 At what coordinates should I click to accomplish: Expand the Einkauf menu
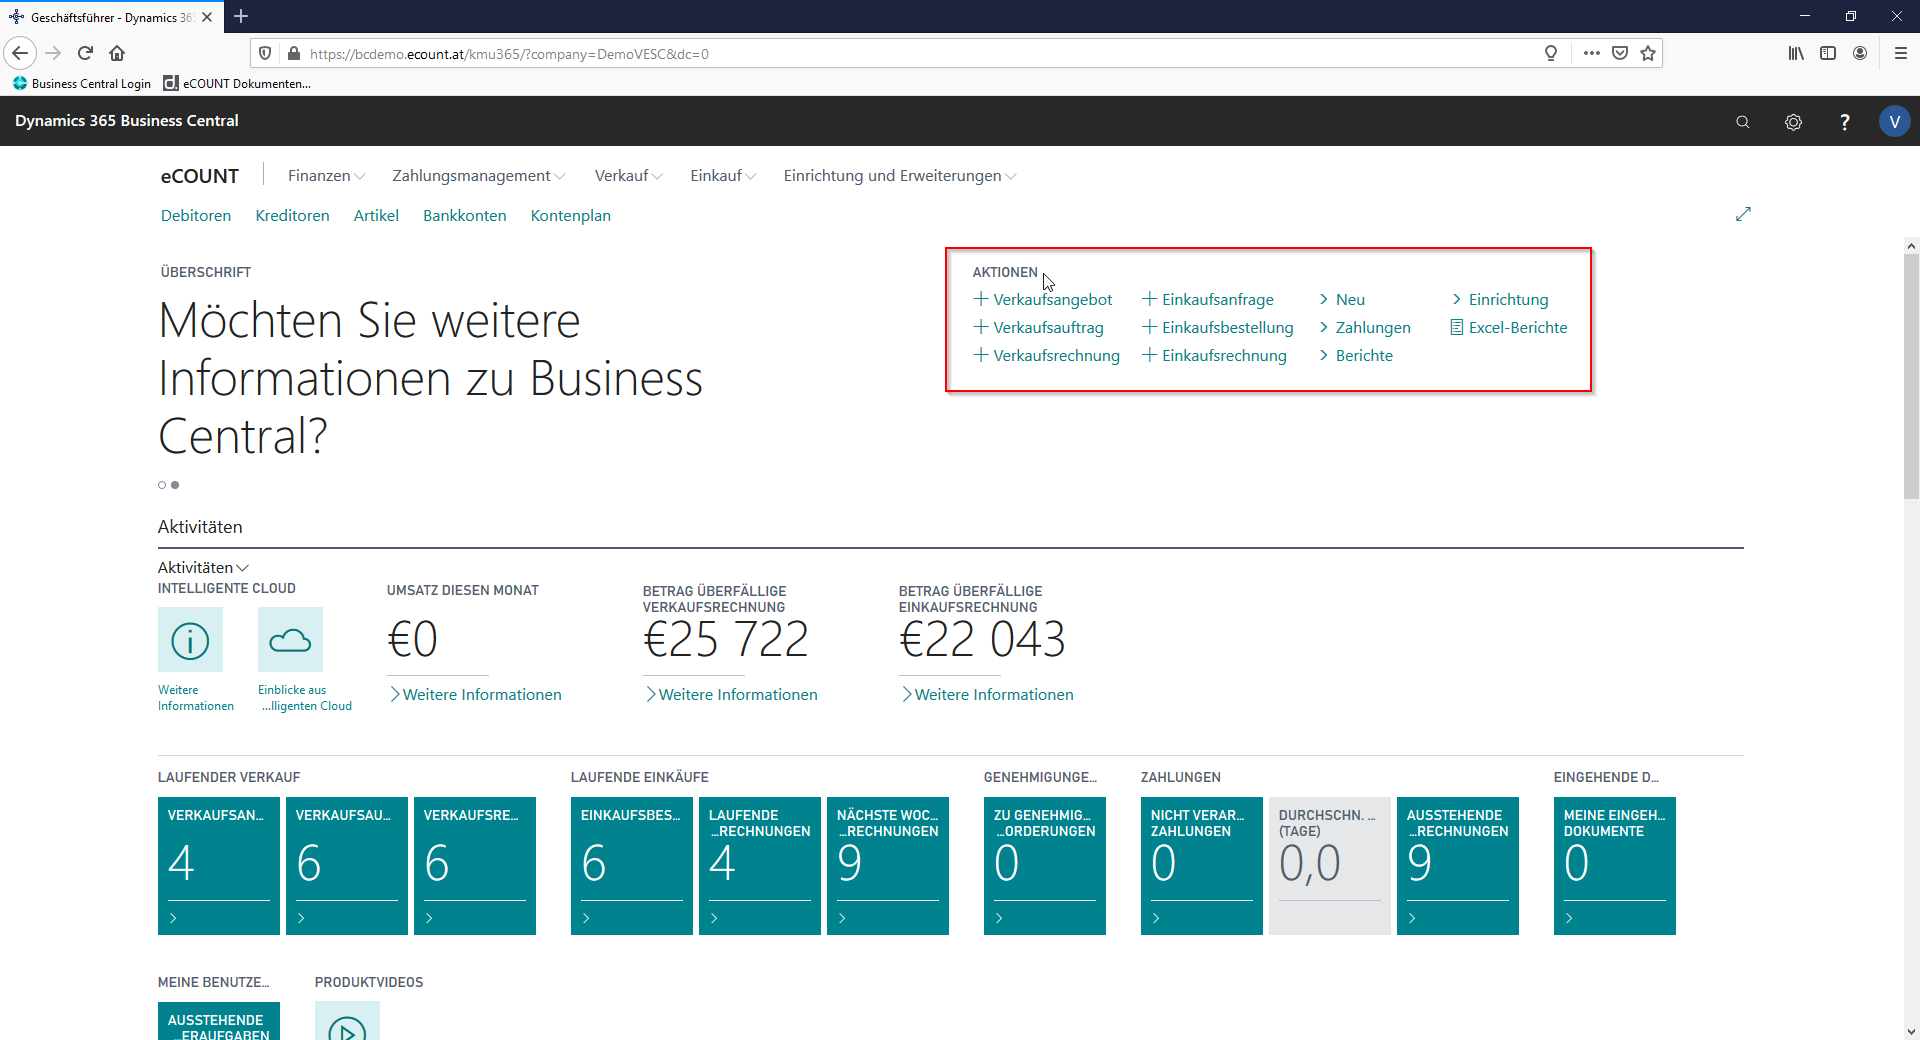[x=723, y=176]
